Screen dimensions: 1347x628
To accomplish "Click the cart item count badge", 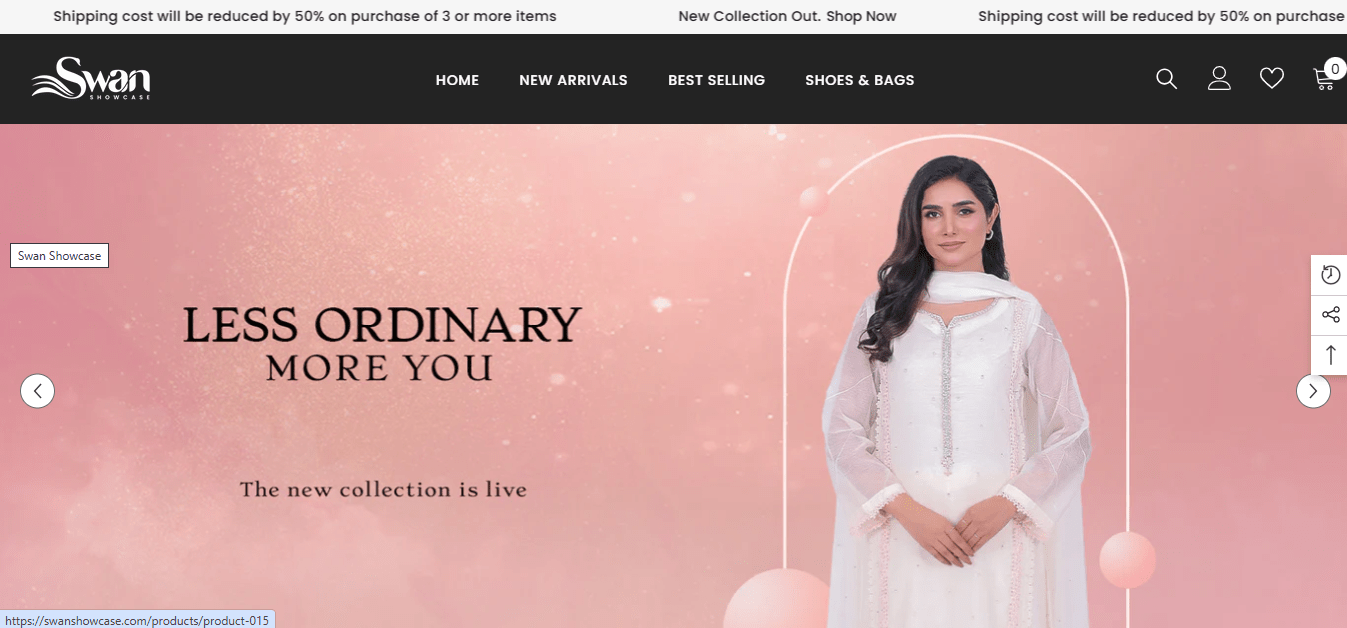I will (1335, 69).
